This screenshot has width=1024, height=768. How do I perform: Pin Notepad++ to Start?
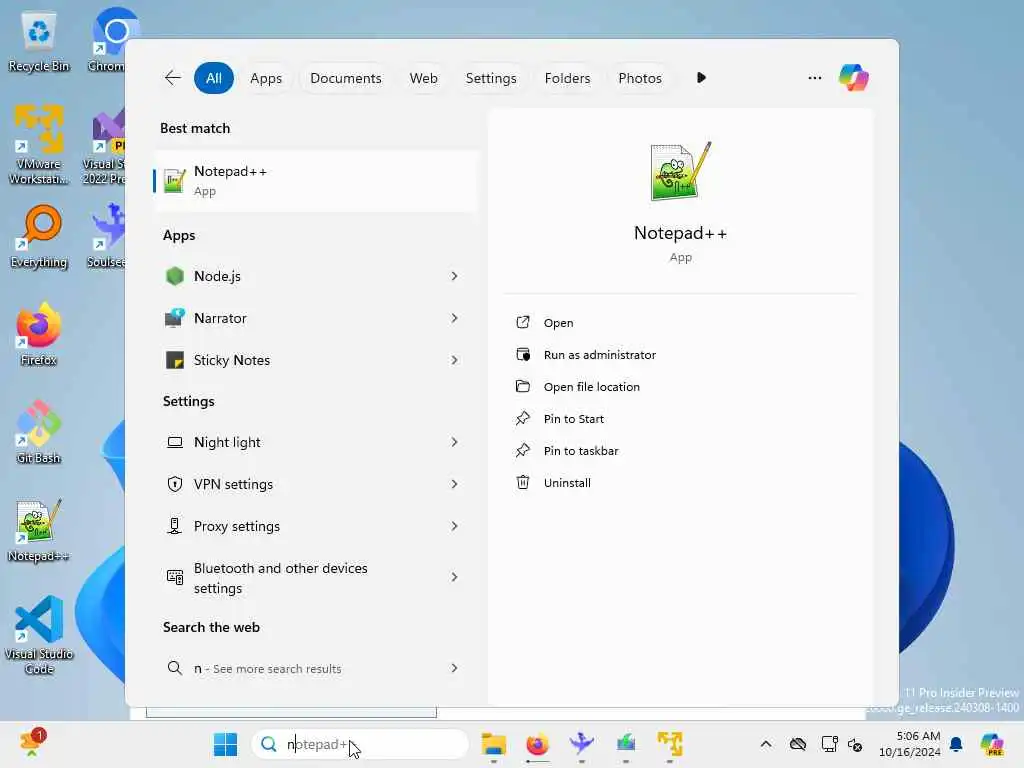point(573,419)
